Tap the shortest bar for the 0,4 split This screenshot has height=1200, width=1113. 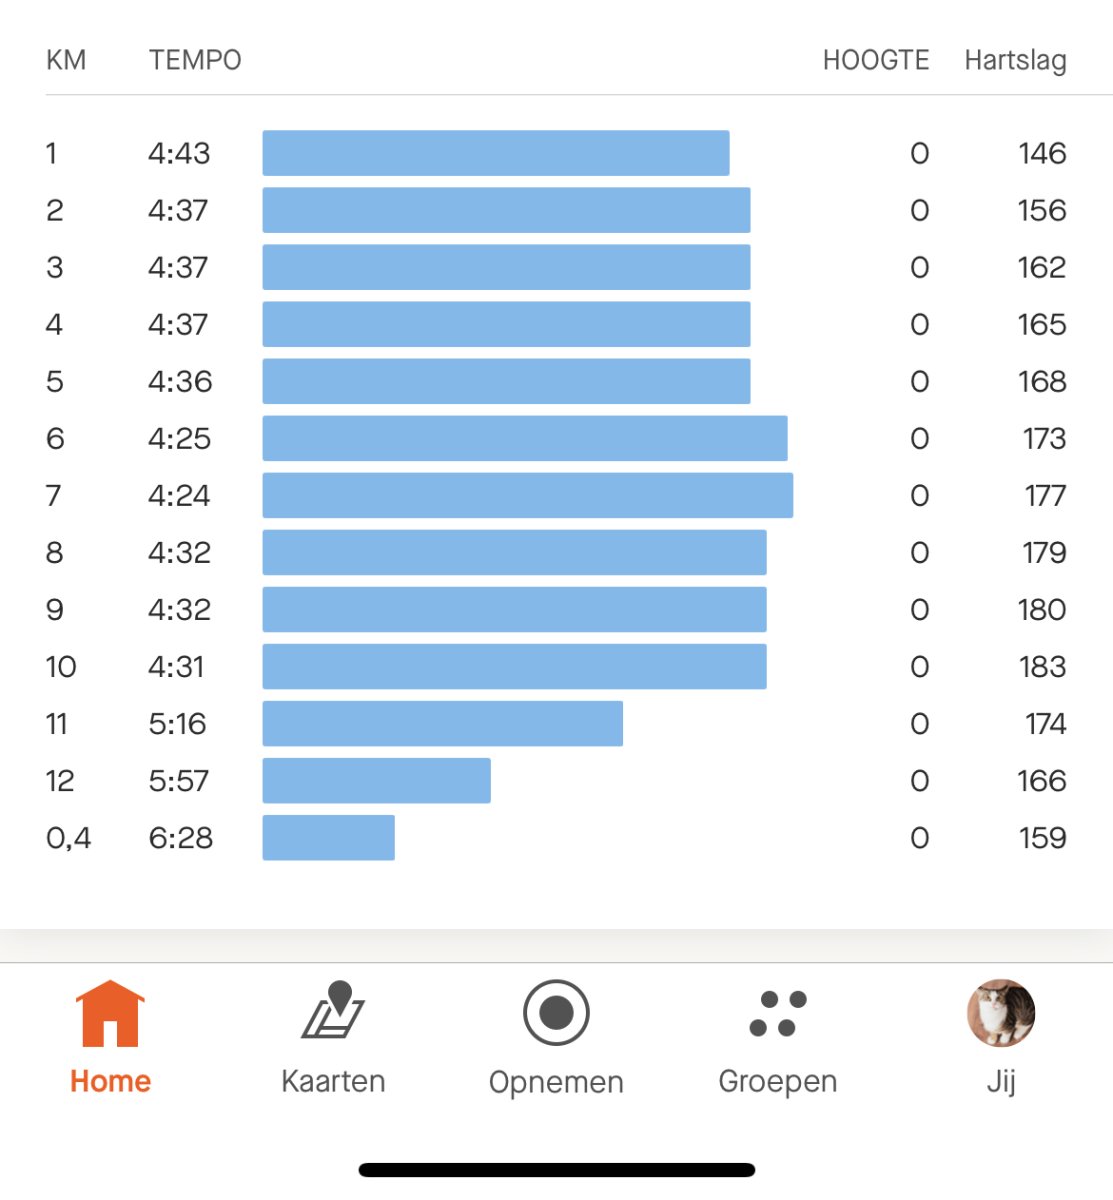(x=328, y=837)
